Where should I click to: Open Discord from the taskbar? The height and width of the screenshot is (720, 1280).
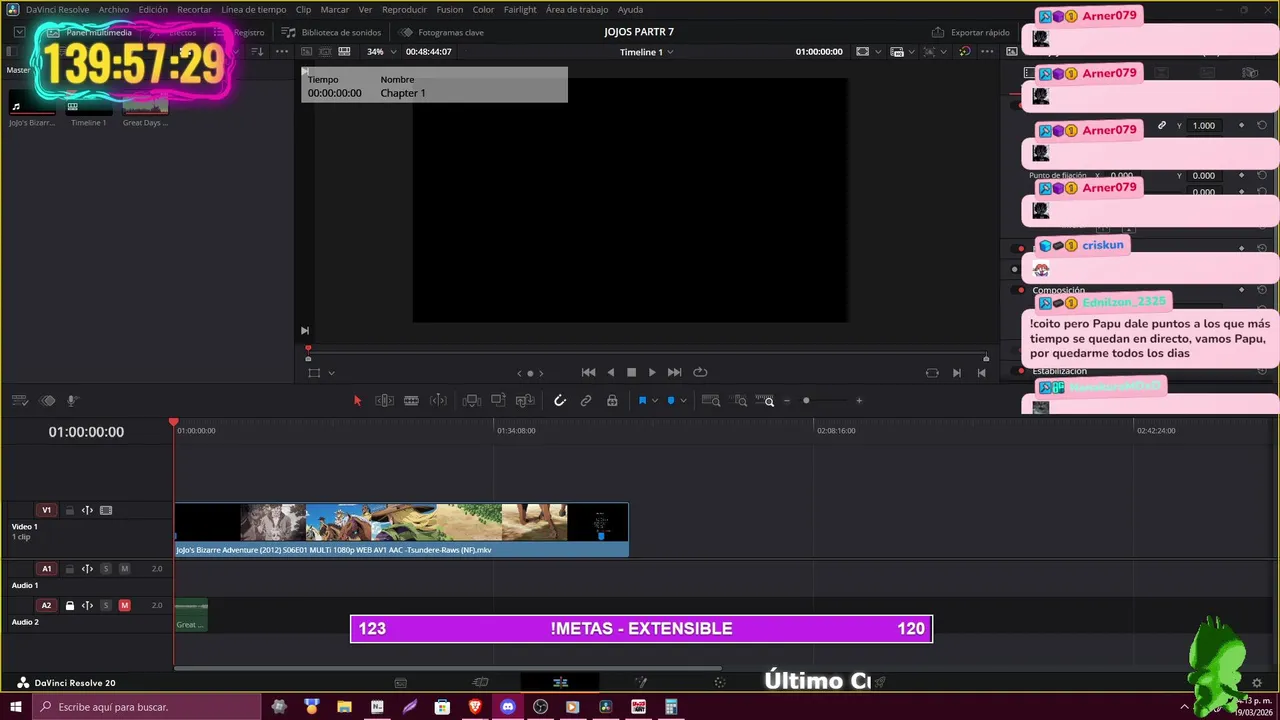[507, 707]
